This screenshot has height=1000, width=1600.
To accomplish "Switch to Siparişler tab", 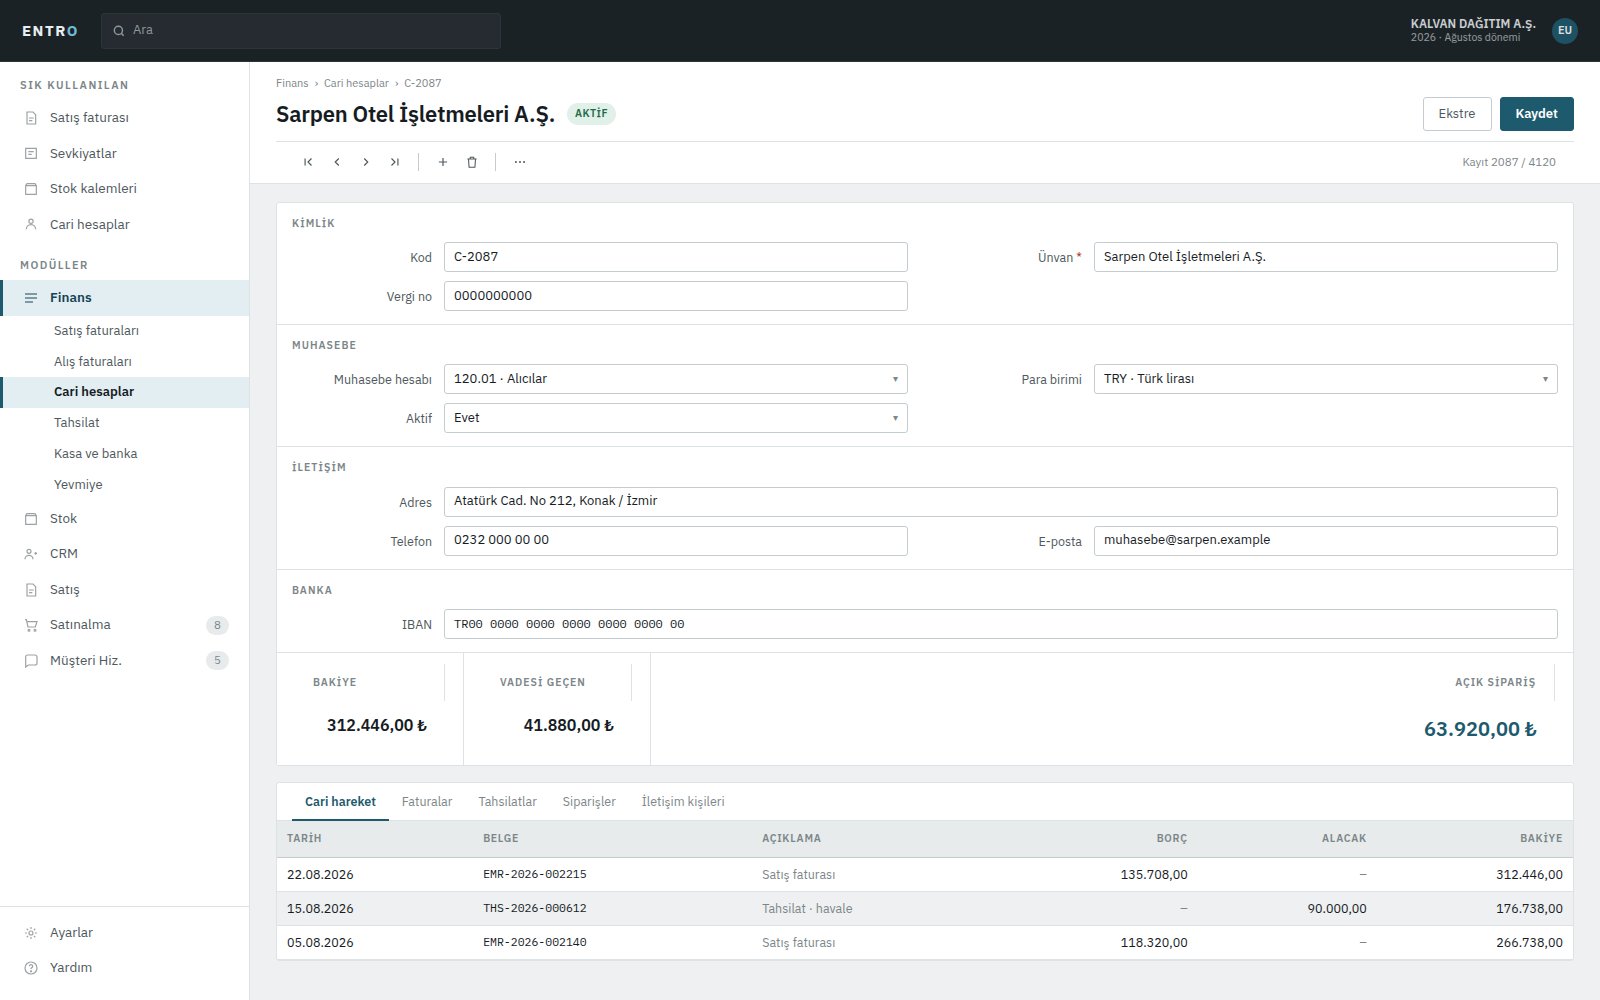I will click(589, 802).
